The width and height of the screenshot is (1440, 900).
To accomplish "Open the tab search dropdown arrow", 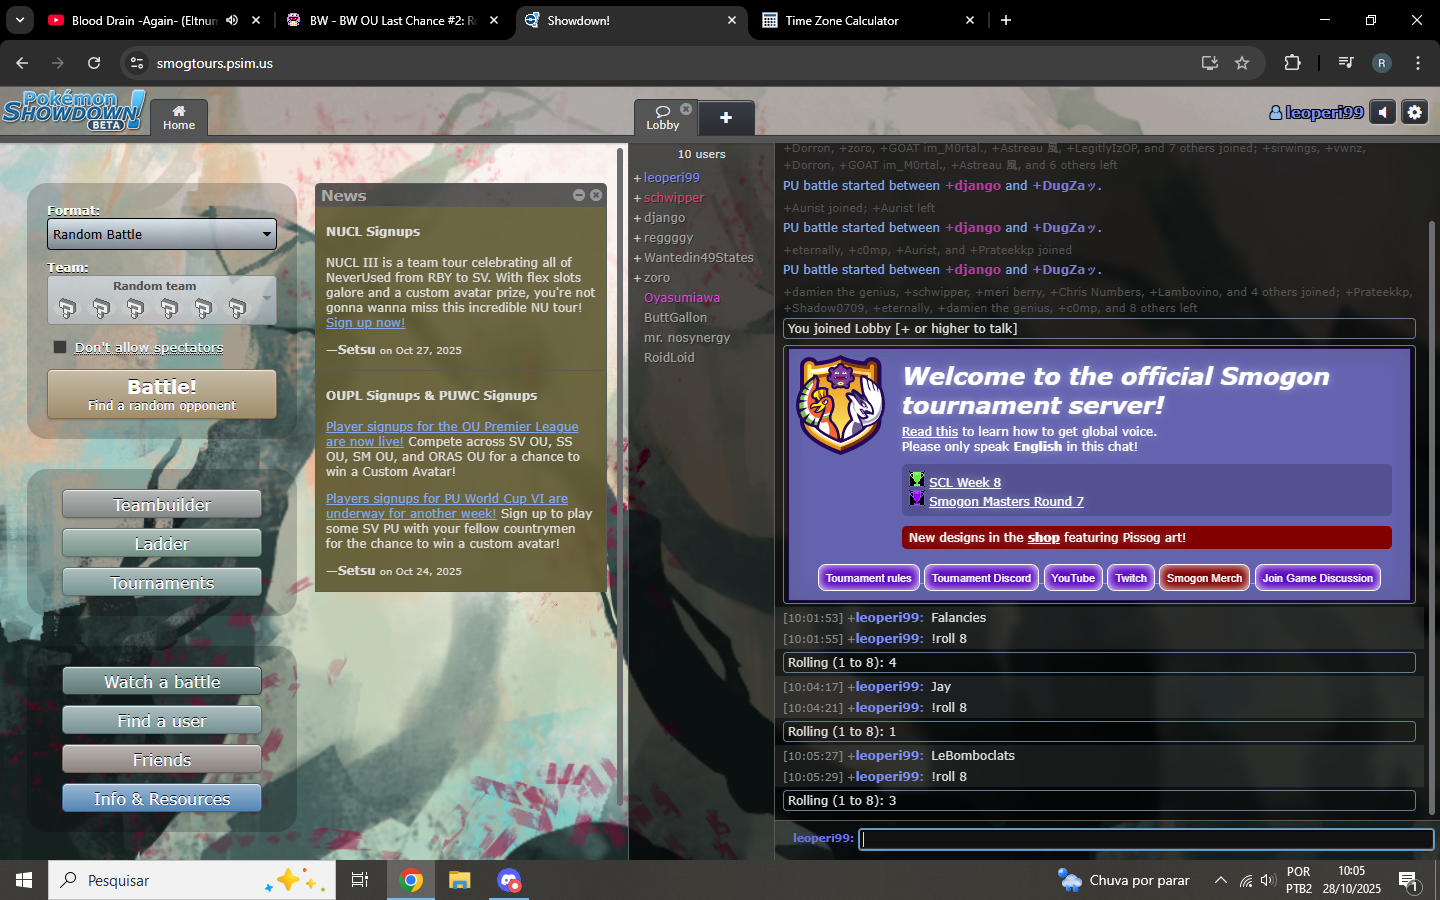I will [x=20, y=20].
